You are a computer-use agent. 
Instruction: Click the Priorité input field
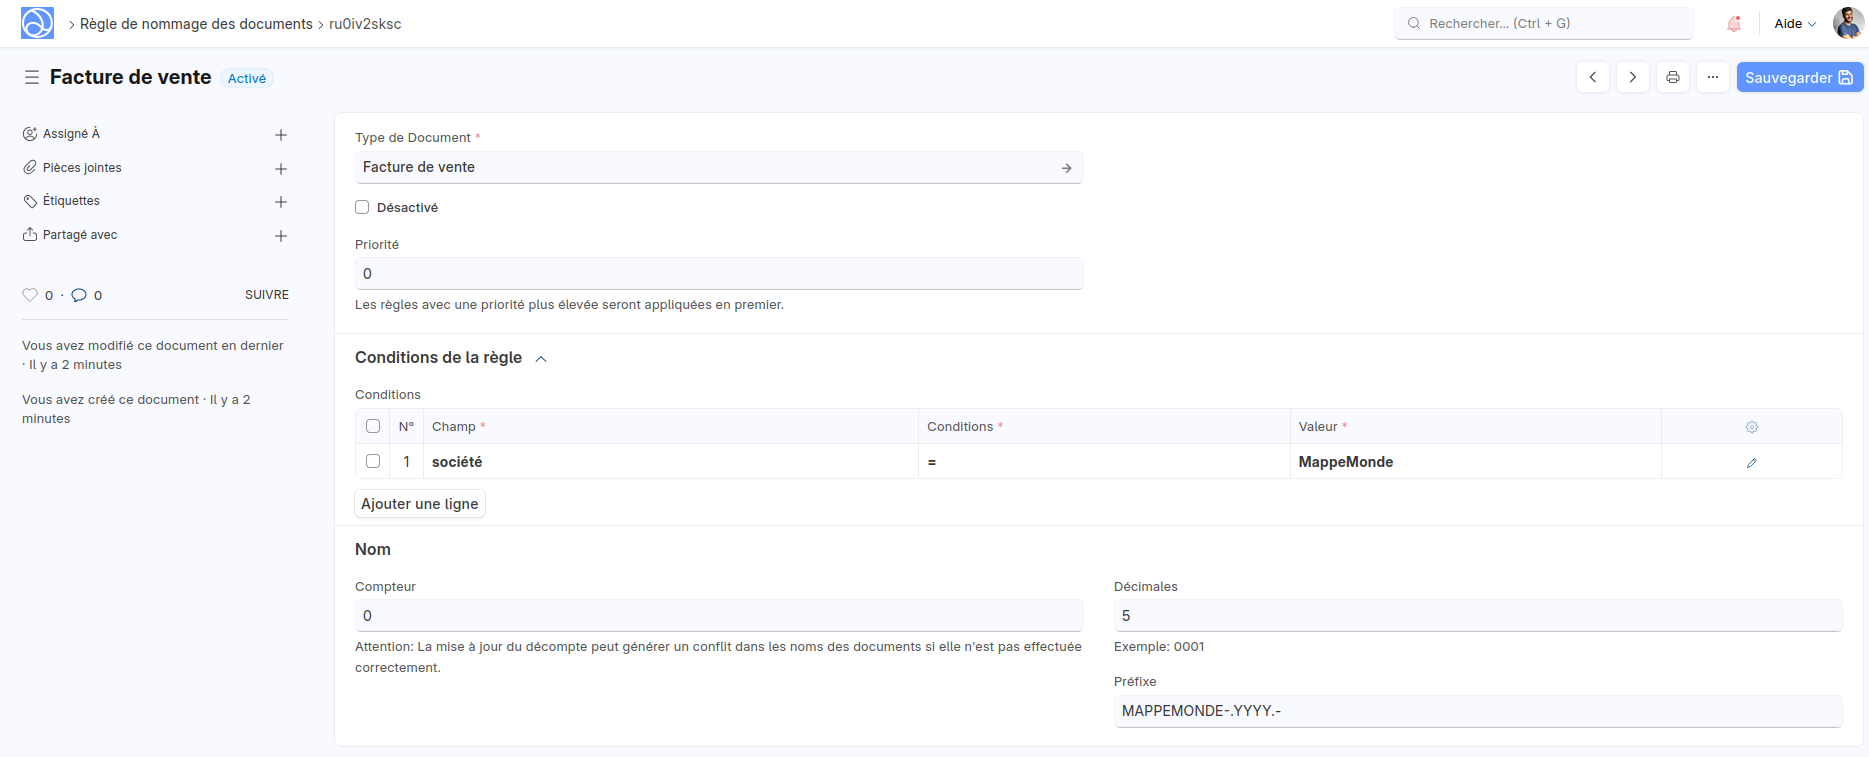[x=719, y=273]
